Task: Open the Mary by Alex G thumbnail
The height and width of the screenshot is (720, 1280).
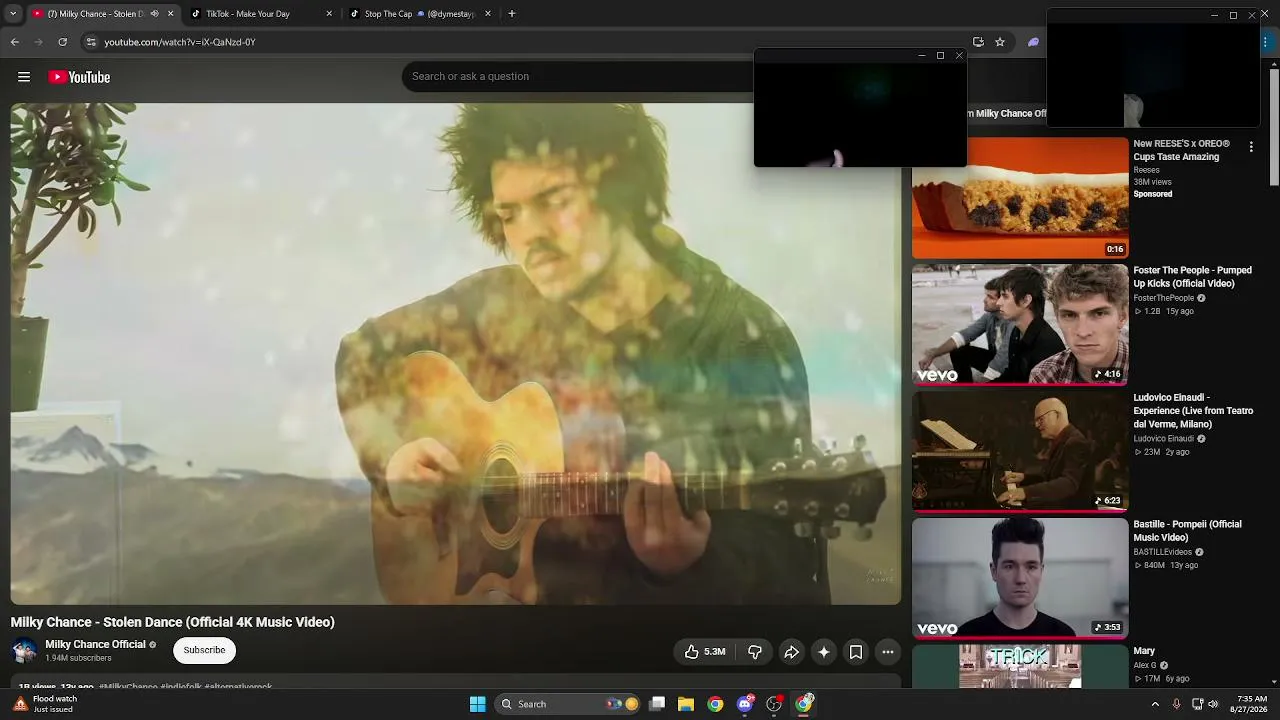Action: tap(1020, 666)
